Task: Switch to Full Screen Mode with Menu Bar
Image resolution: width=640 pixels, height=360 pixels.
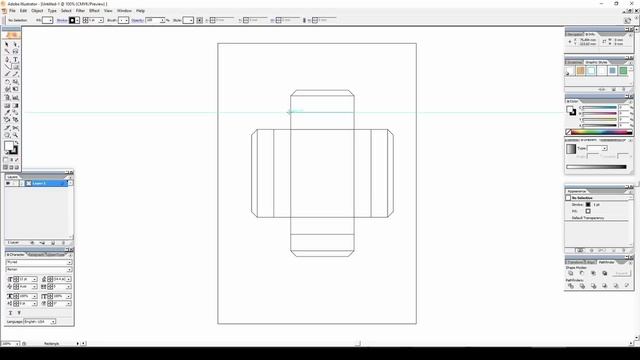Action: coord(11,167)
